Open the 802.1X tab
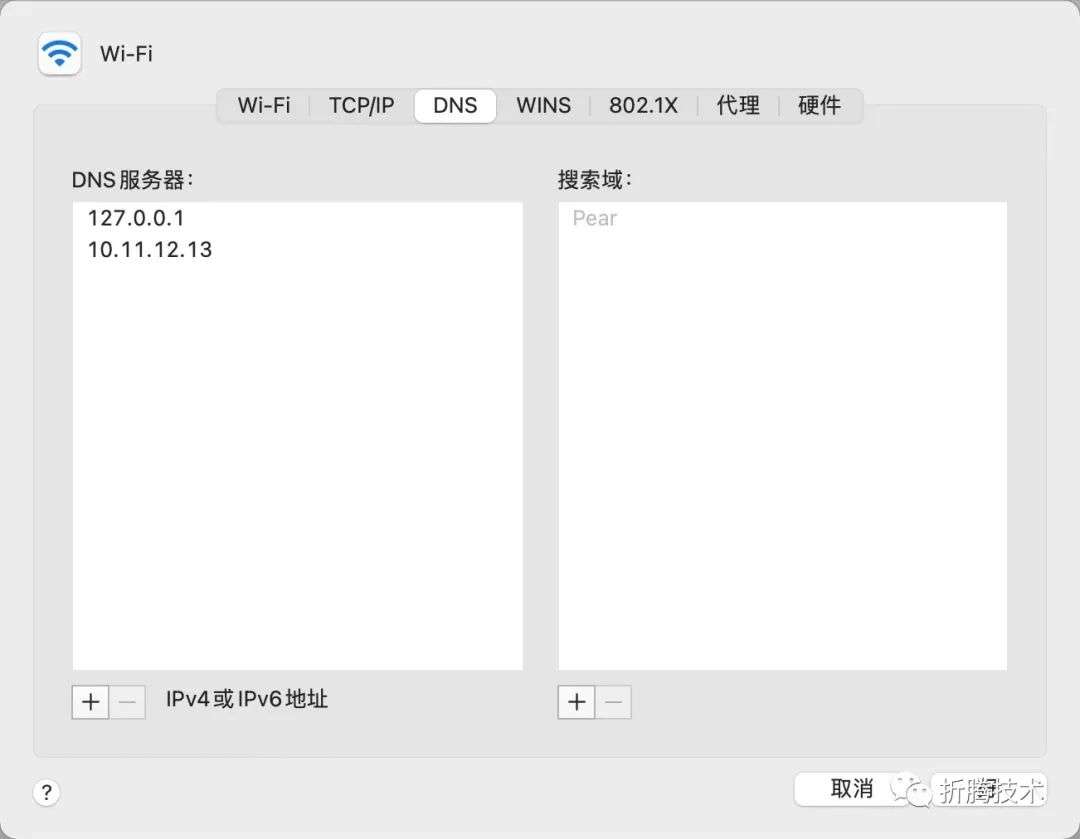The image size is (1080, 839). (x=643, y=105)
